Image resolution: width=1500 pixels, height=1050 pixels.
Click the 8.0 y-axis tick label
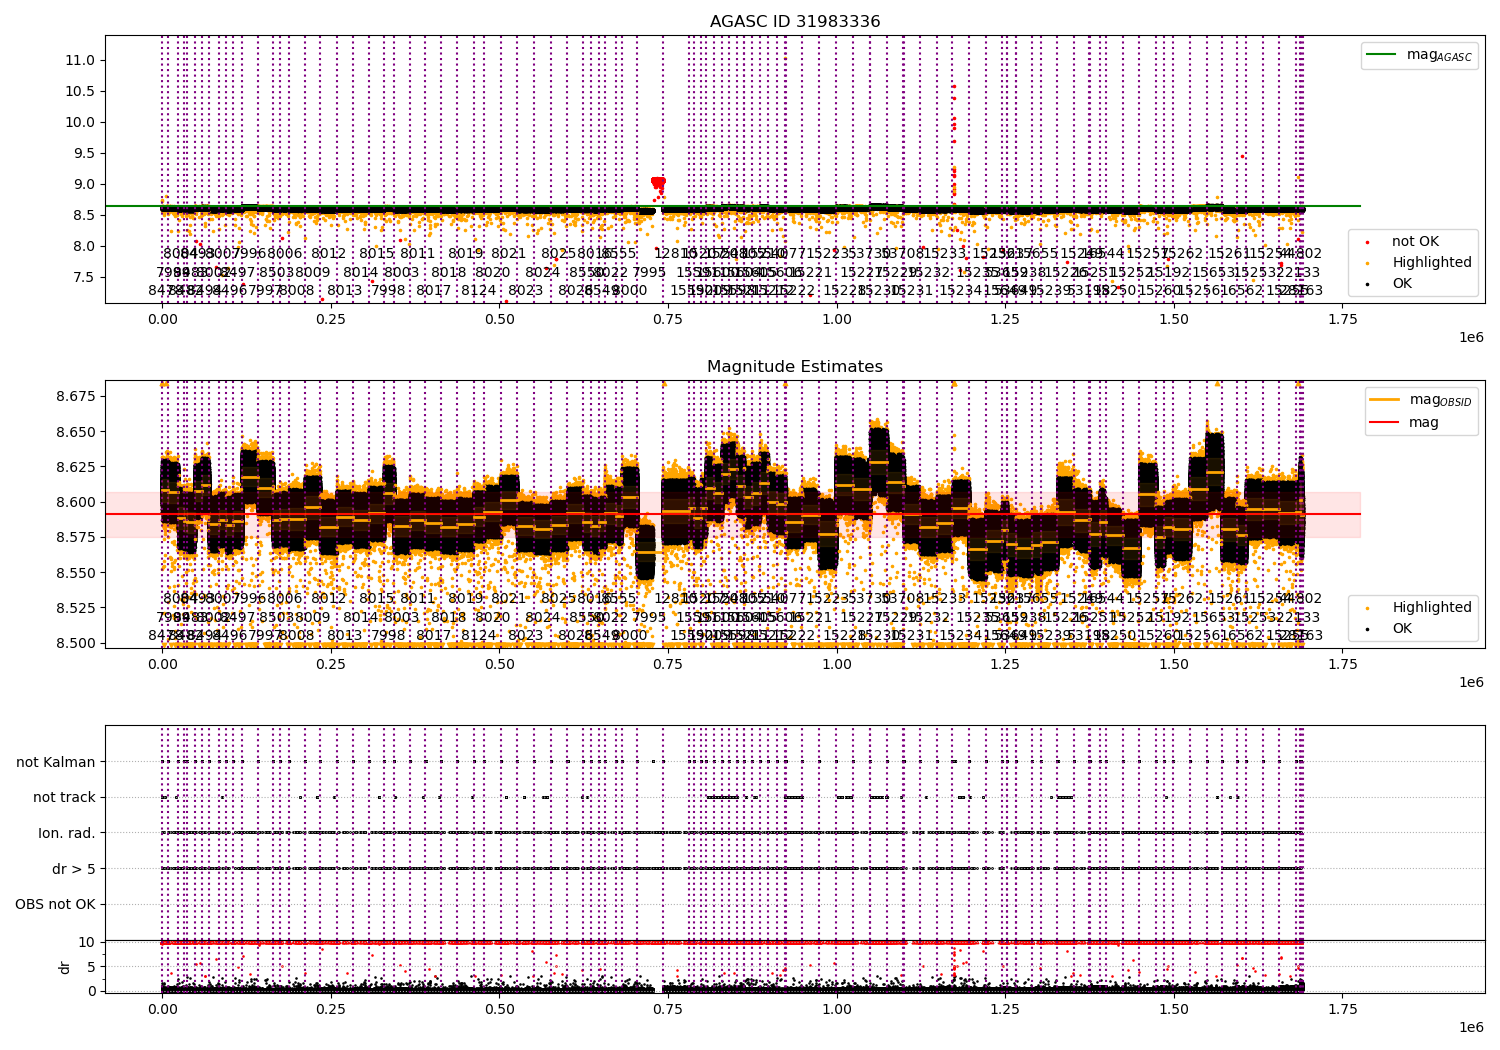click(x=84, y=246)
